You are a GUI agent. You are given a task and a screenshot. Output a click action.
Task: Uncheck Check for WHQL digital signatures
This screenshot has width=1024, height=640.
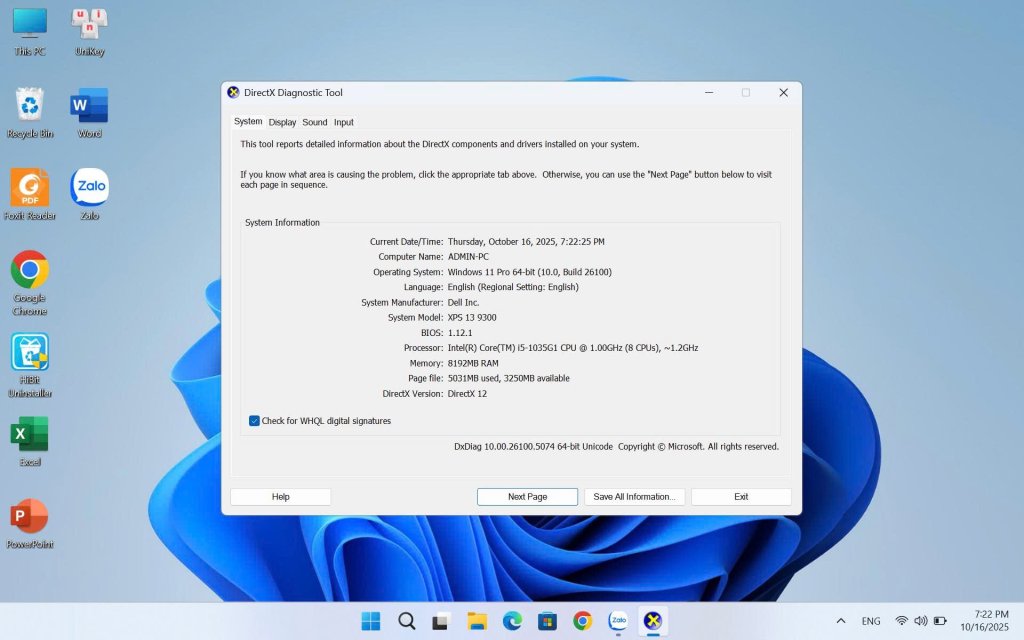click(x=255, y=421)
